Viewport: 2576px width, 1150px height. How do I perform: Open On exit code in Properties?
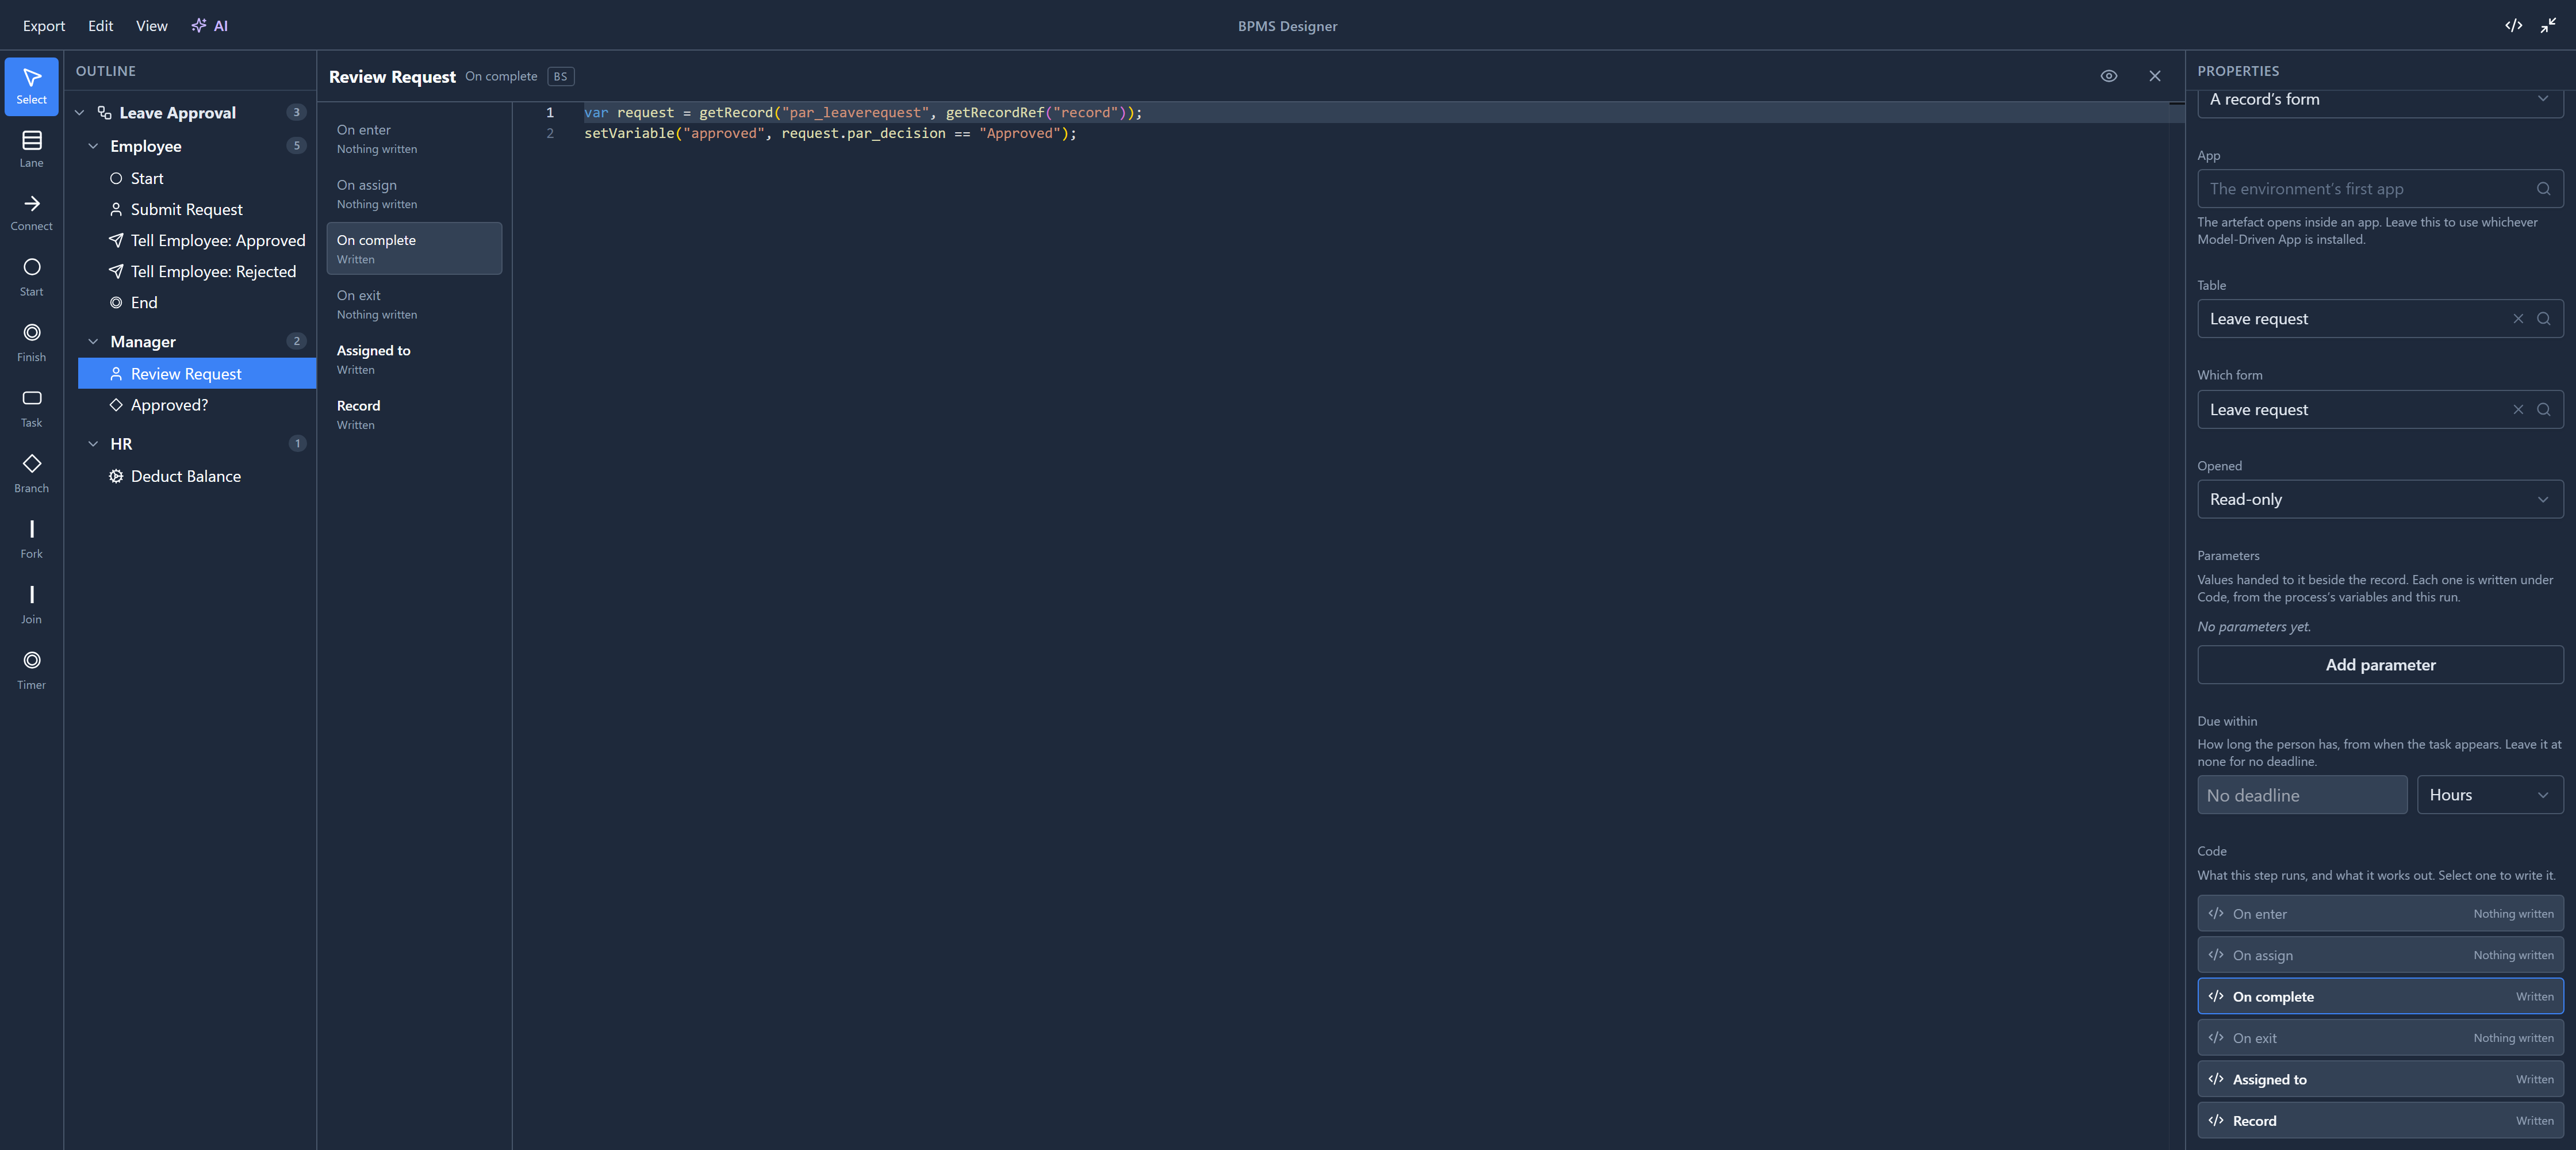coord(2379,1038)
